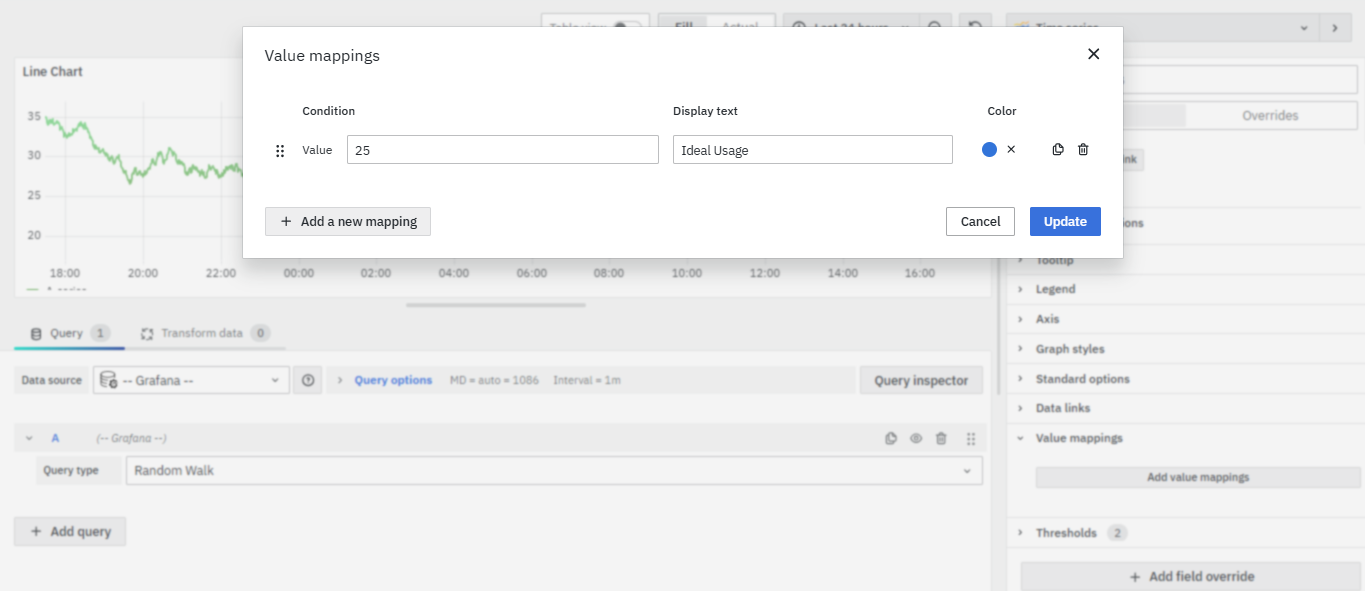Click the Display text input field
The height and width of the screenshot is (591, 1365).
[812, 150]
